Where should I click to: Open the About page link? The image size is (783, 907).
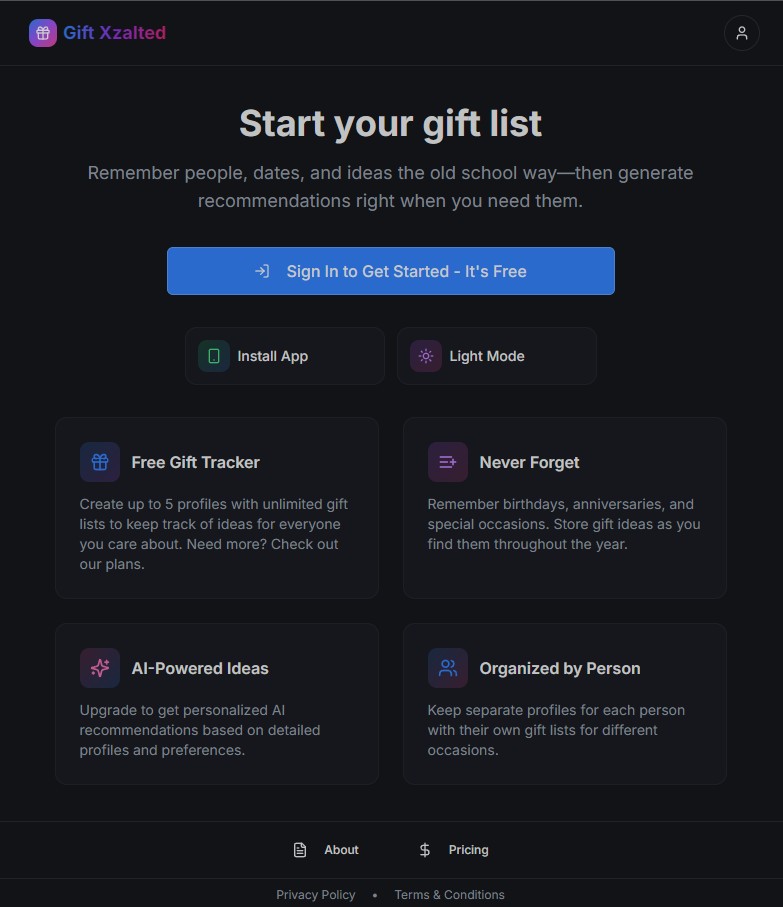[341, 850]
